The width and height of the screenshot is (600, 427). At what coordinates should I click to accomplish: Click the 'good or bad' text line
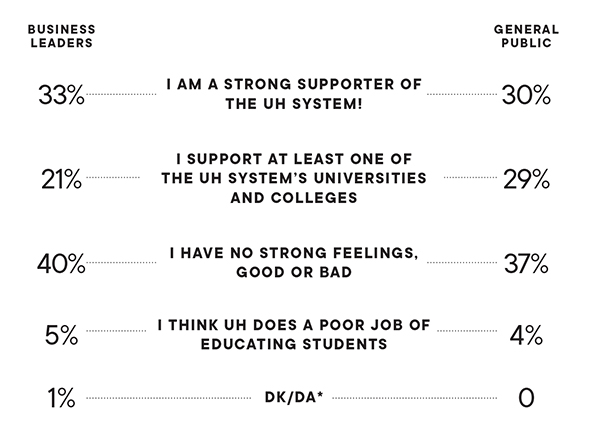tap(294, 272)
